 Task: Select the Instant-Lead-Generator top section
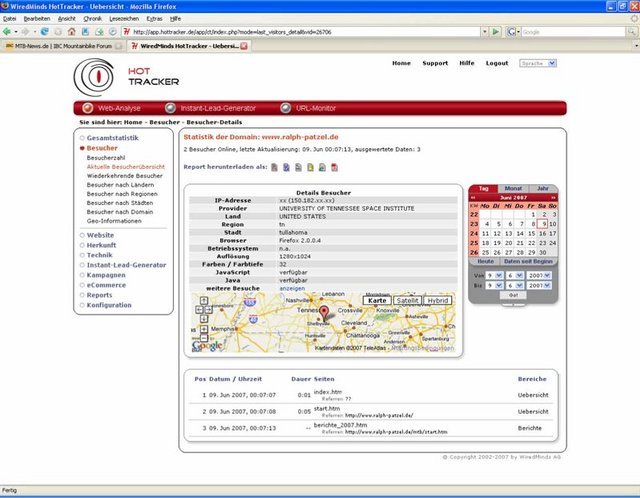(x=211, y=108)
